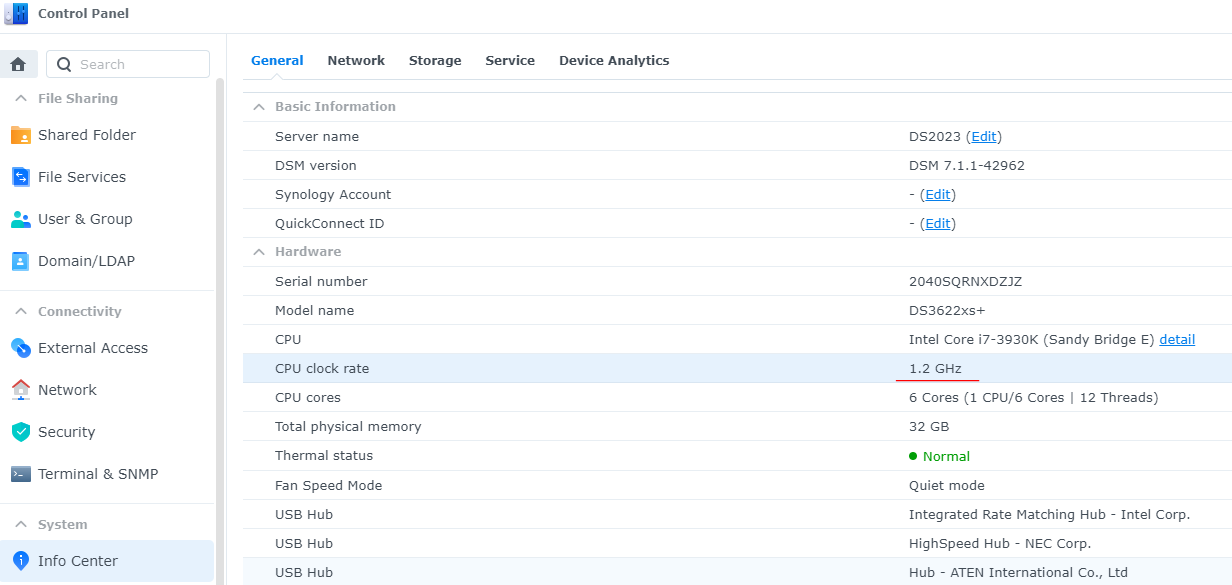Viewport: 1232px width, 585px height.
Task: Open Security via its shield icon
Action: click(x=20, y=432)
